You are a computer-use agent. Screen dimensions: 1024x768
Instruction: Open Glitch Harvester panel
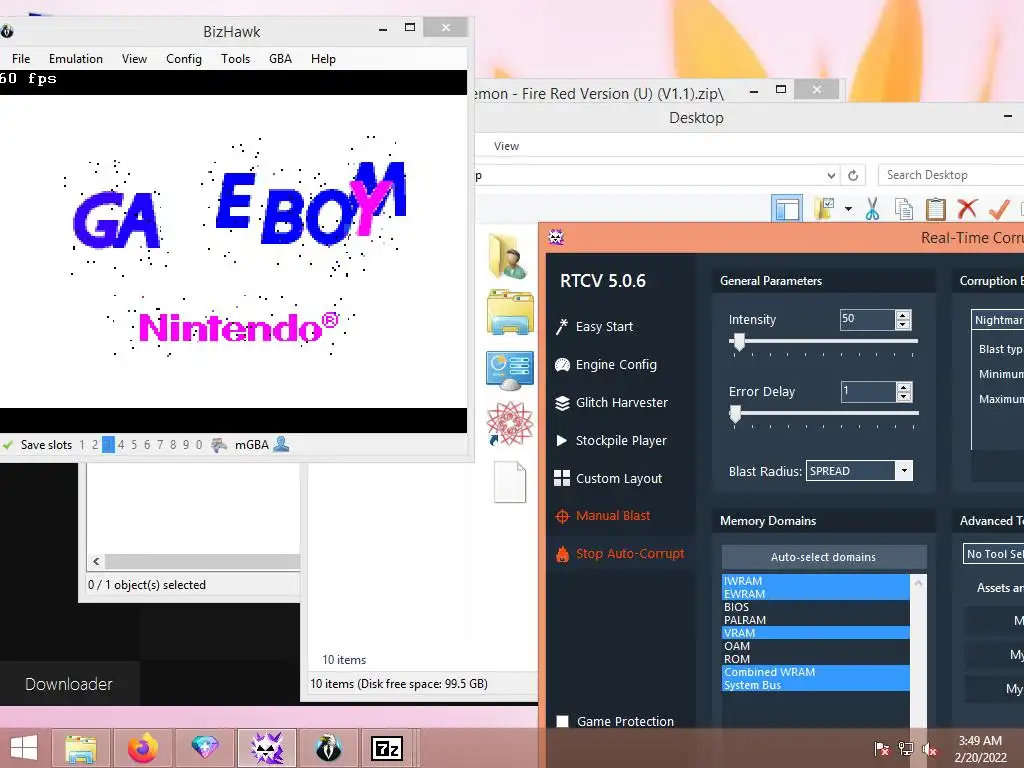[611, 402]
